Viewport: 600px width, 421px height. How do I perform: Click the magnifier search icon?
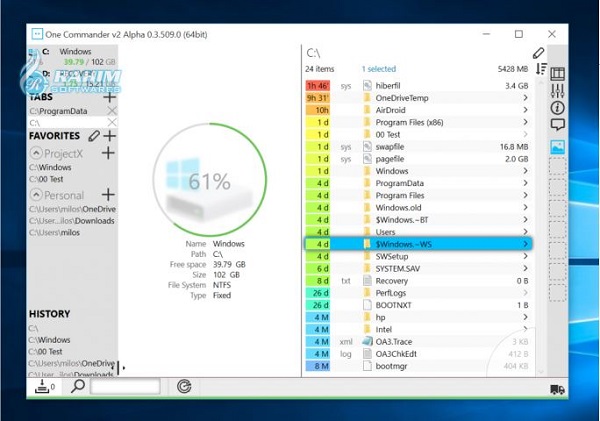coord(78,386)
